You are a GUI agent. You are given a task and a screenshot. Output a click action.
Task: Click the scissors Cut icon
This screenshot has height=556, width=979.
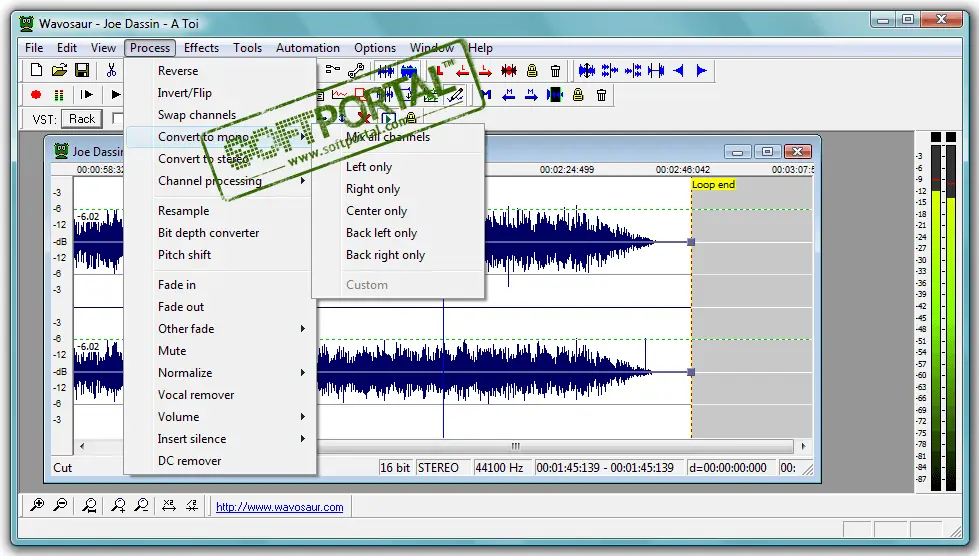click(111, 71)
